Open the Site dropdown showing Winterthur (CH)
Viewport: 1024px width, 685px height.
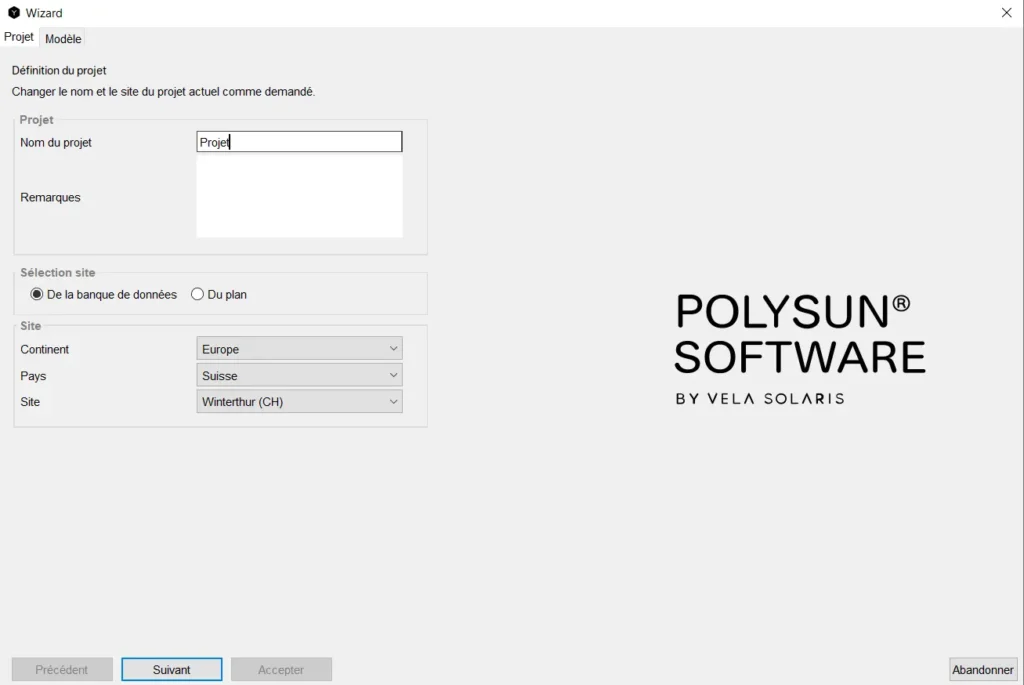coord(299,402)
